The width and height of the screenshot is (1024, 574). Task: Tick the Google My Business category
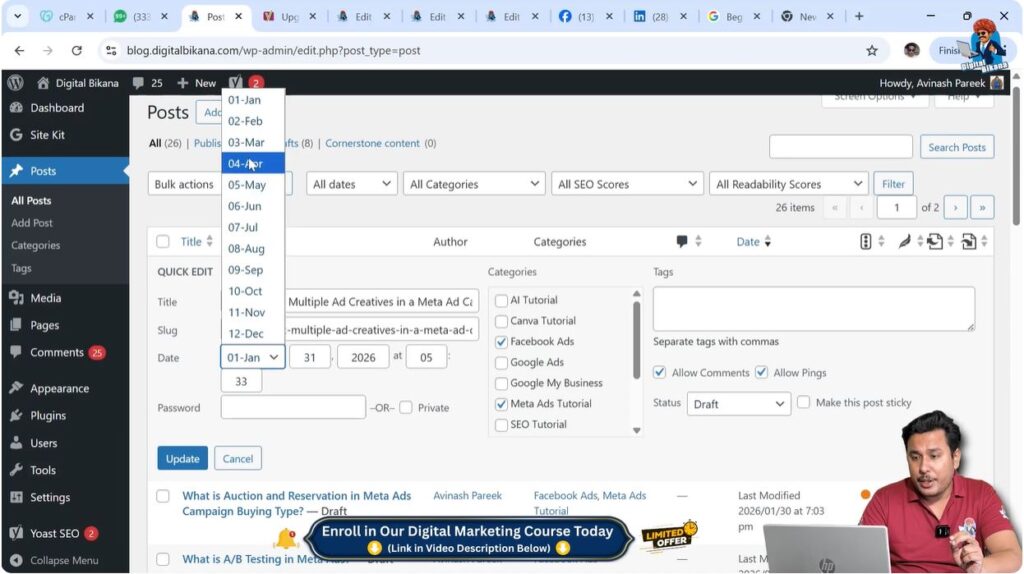(502, 383)
